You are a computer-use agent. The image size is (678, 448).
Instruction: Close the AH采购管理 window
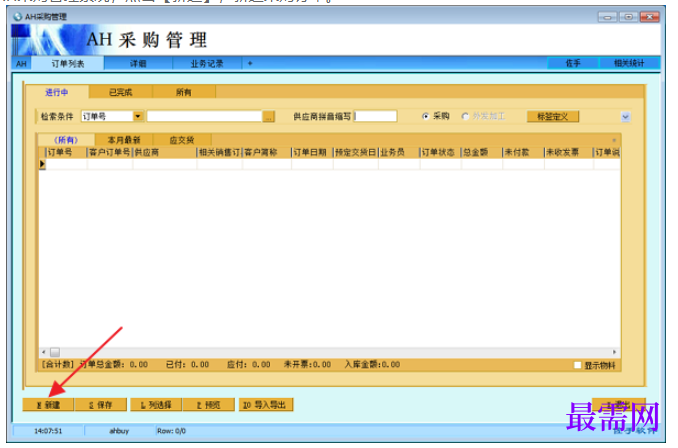(x=649, y=17)
